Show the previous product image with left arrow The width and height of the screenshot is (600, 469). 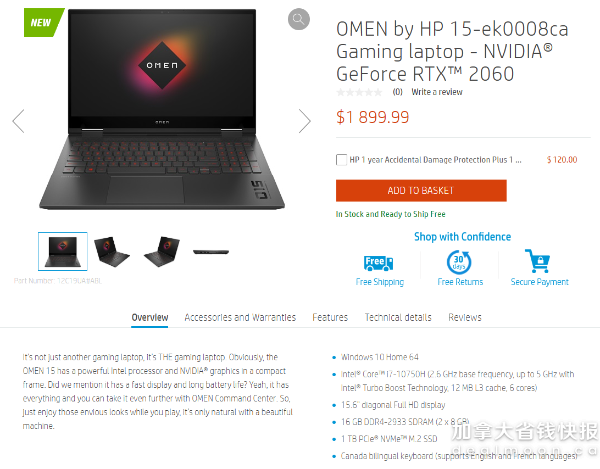click(x=18, y=121)
